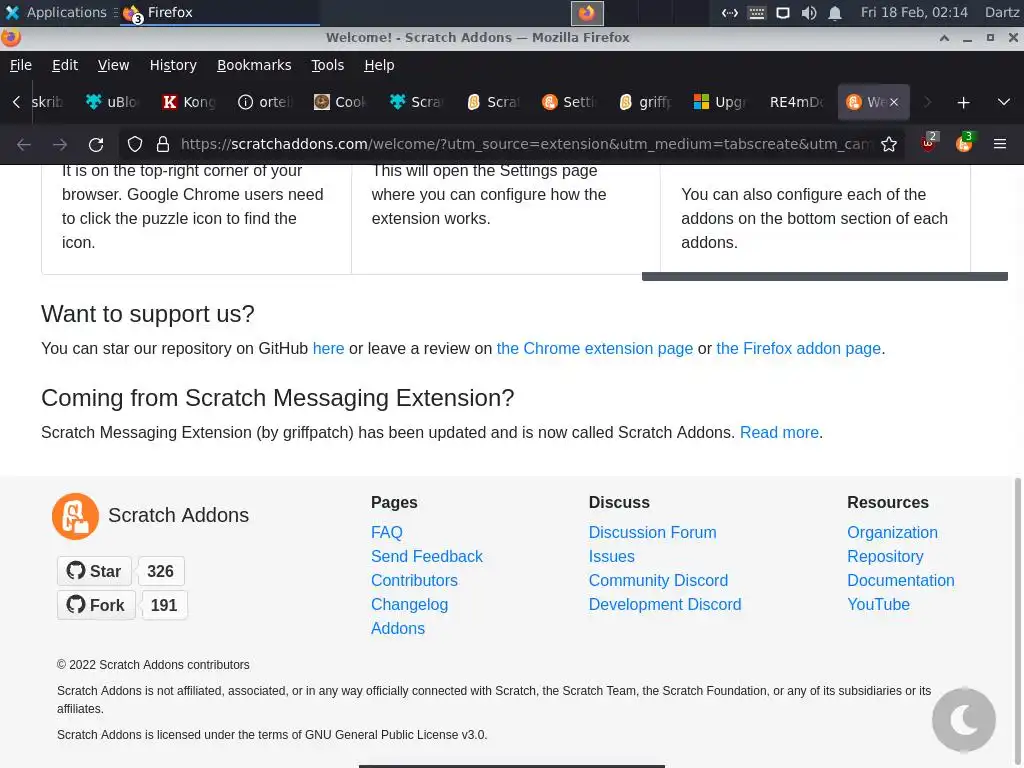Switch to the griffpatch tab
Image resolution: width=1024 pixels, height=768 pixels.
[x=645, y=102]
